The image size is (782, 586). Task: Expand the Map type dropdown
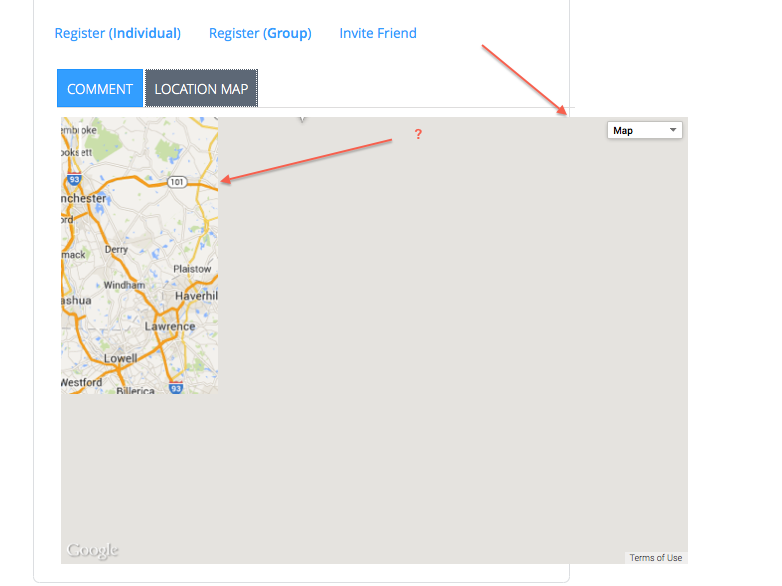[x=645, y=130]
